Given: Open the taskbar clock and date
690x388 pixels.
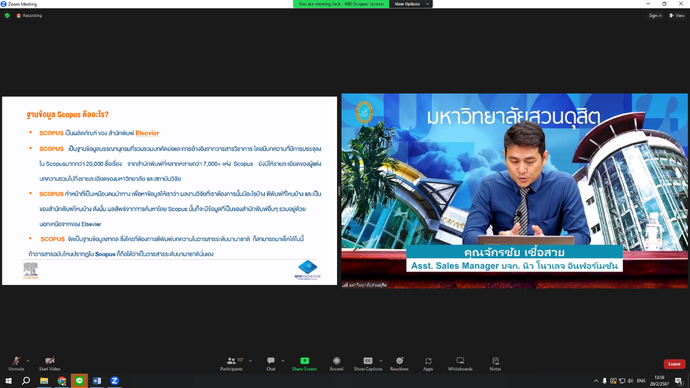Looking at the screenshot, I should coord(659,381).
